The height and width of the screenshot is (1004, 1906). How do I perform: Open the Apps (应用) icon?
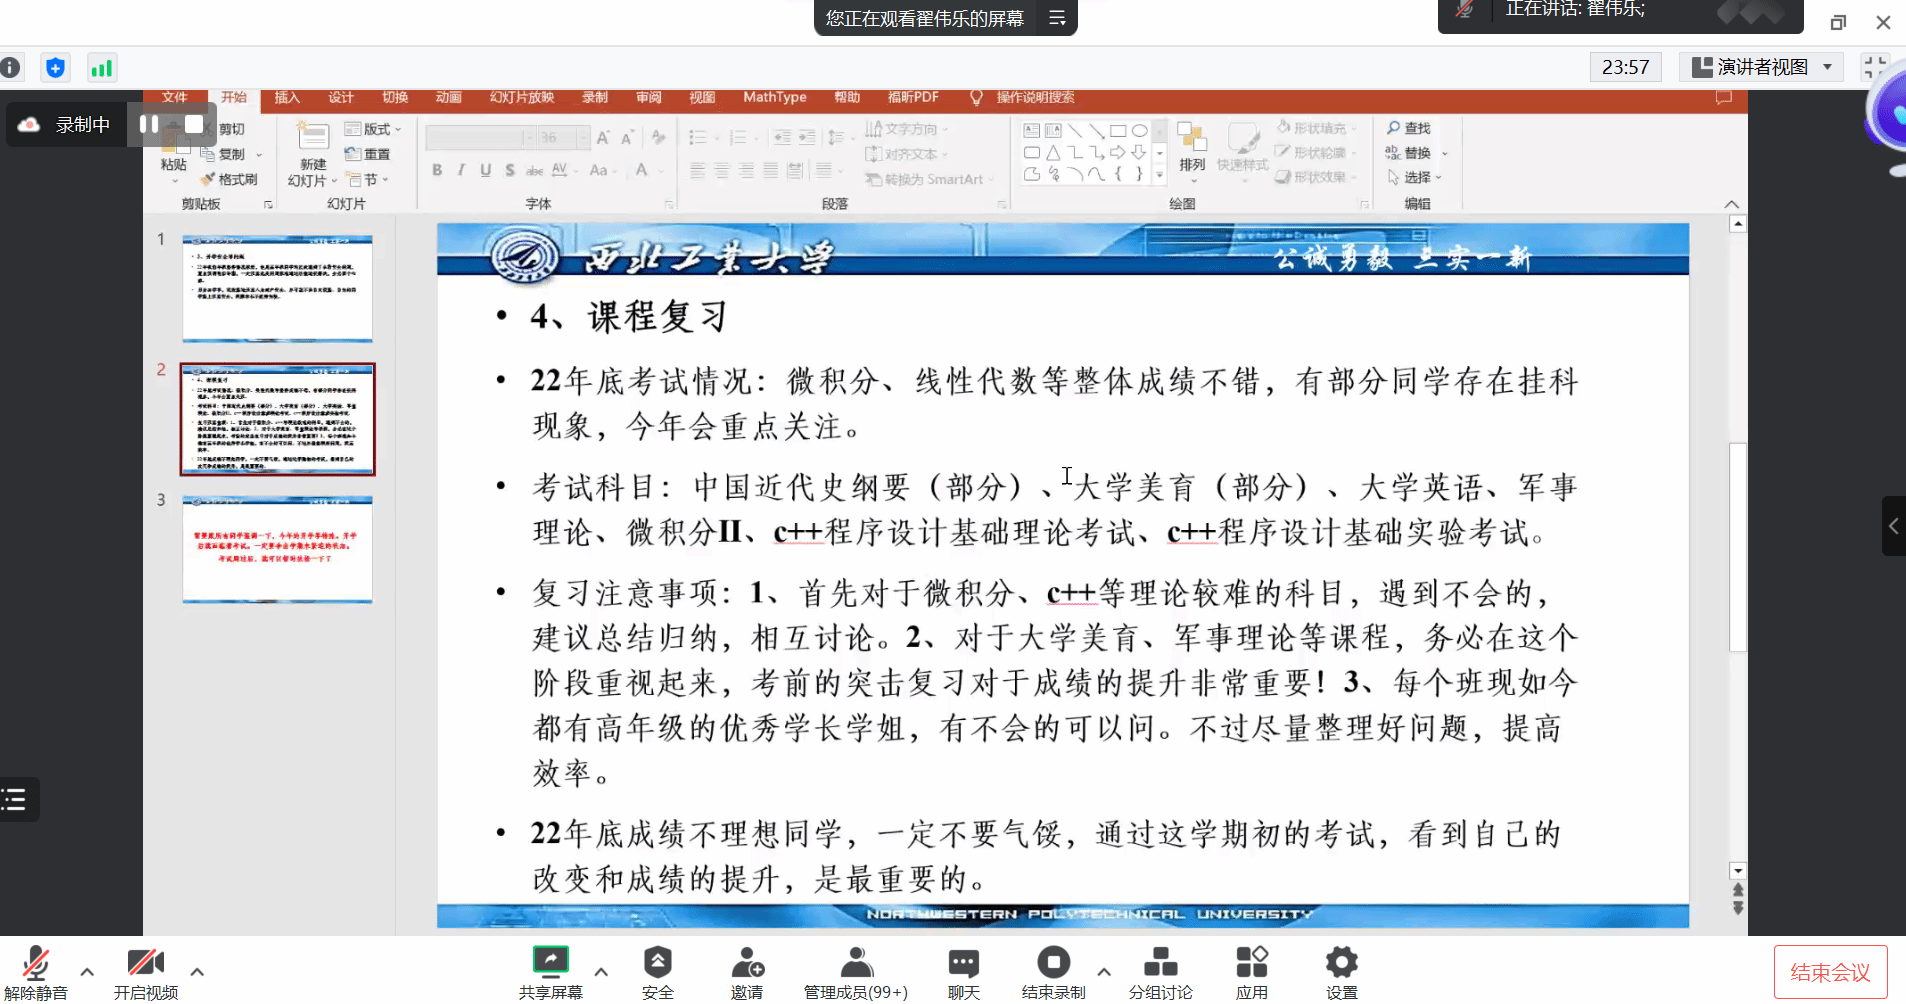1251,964
